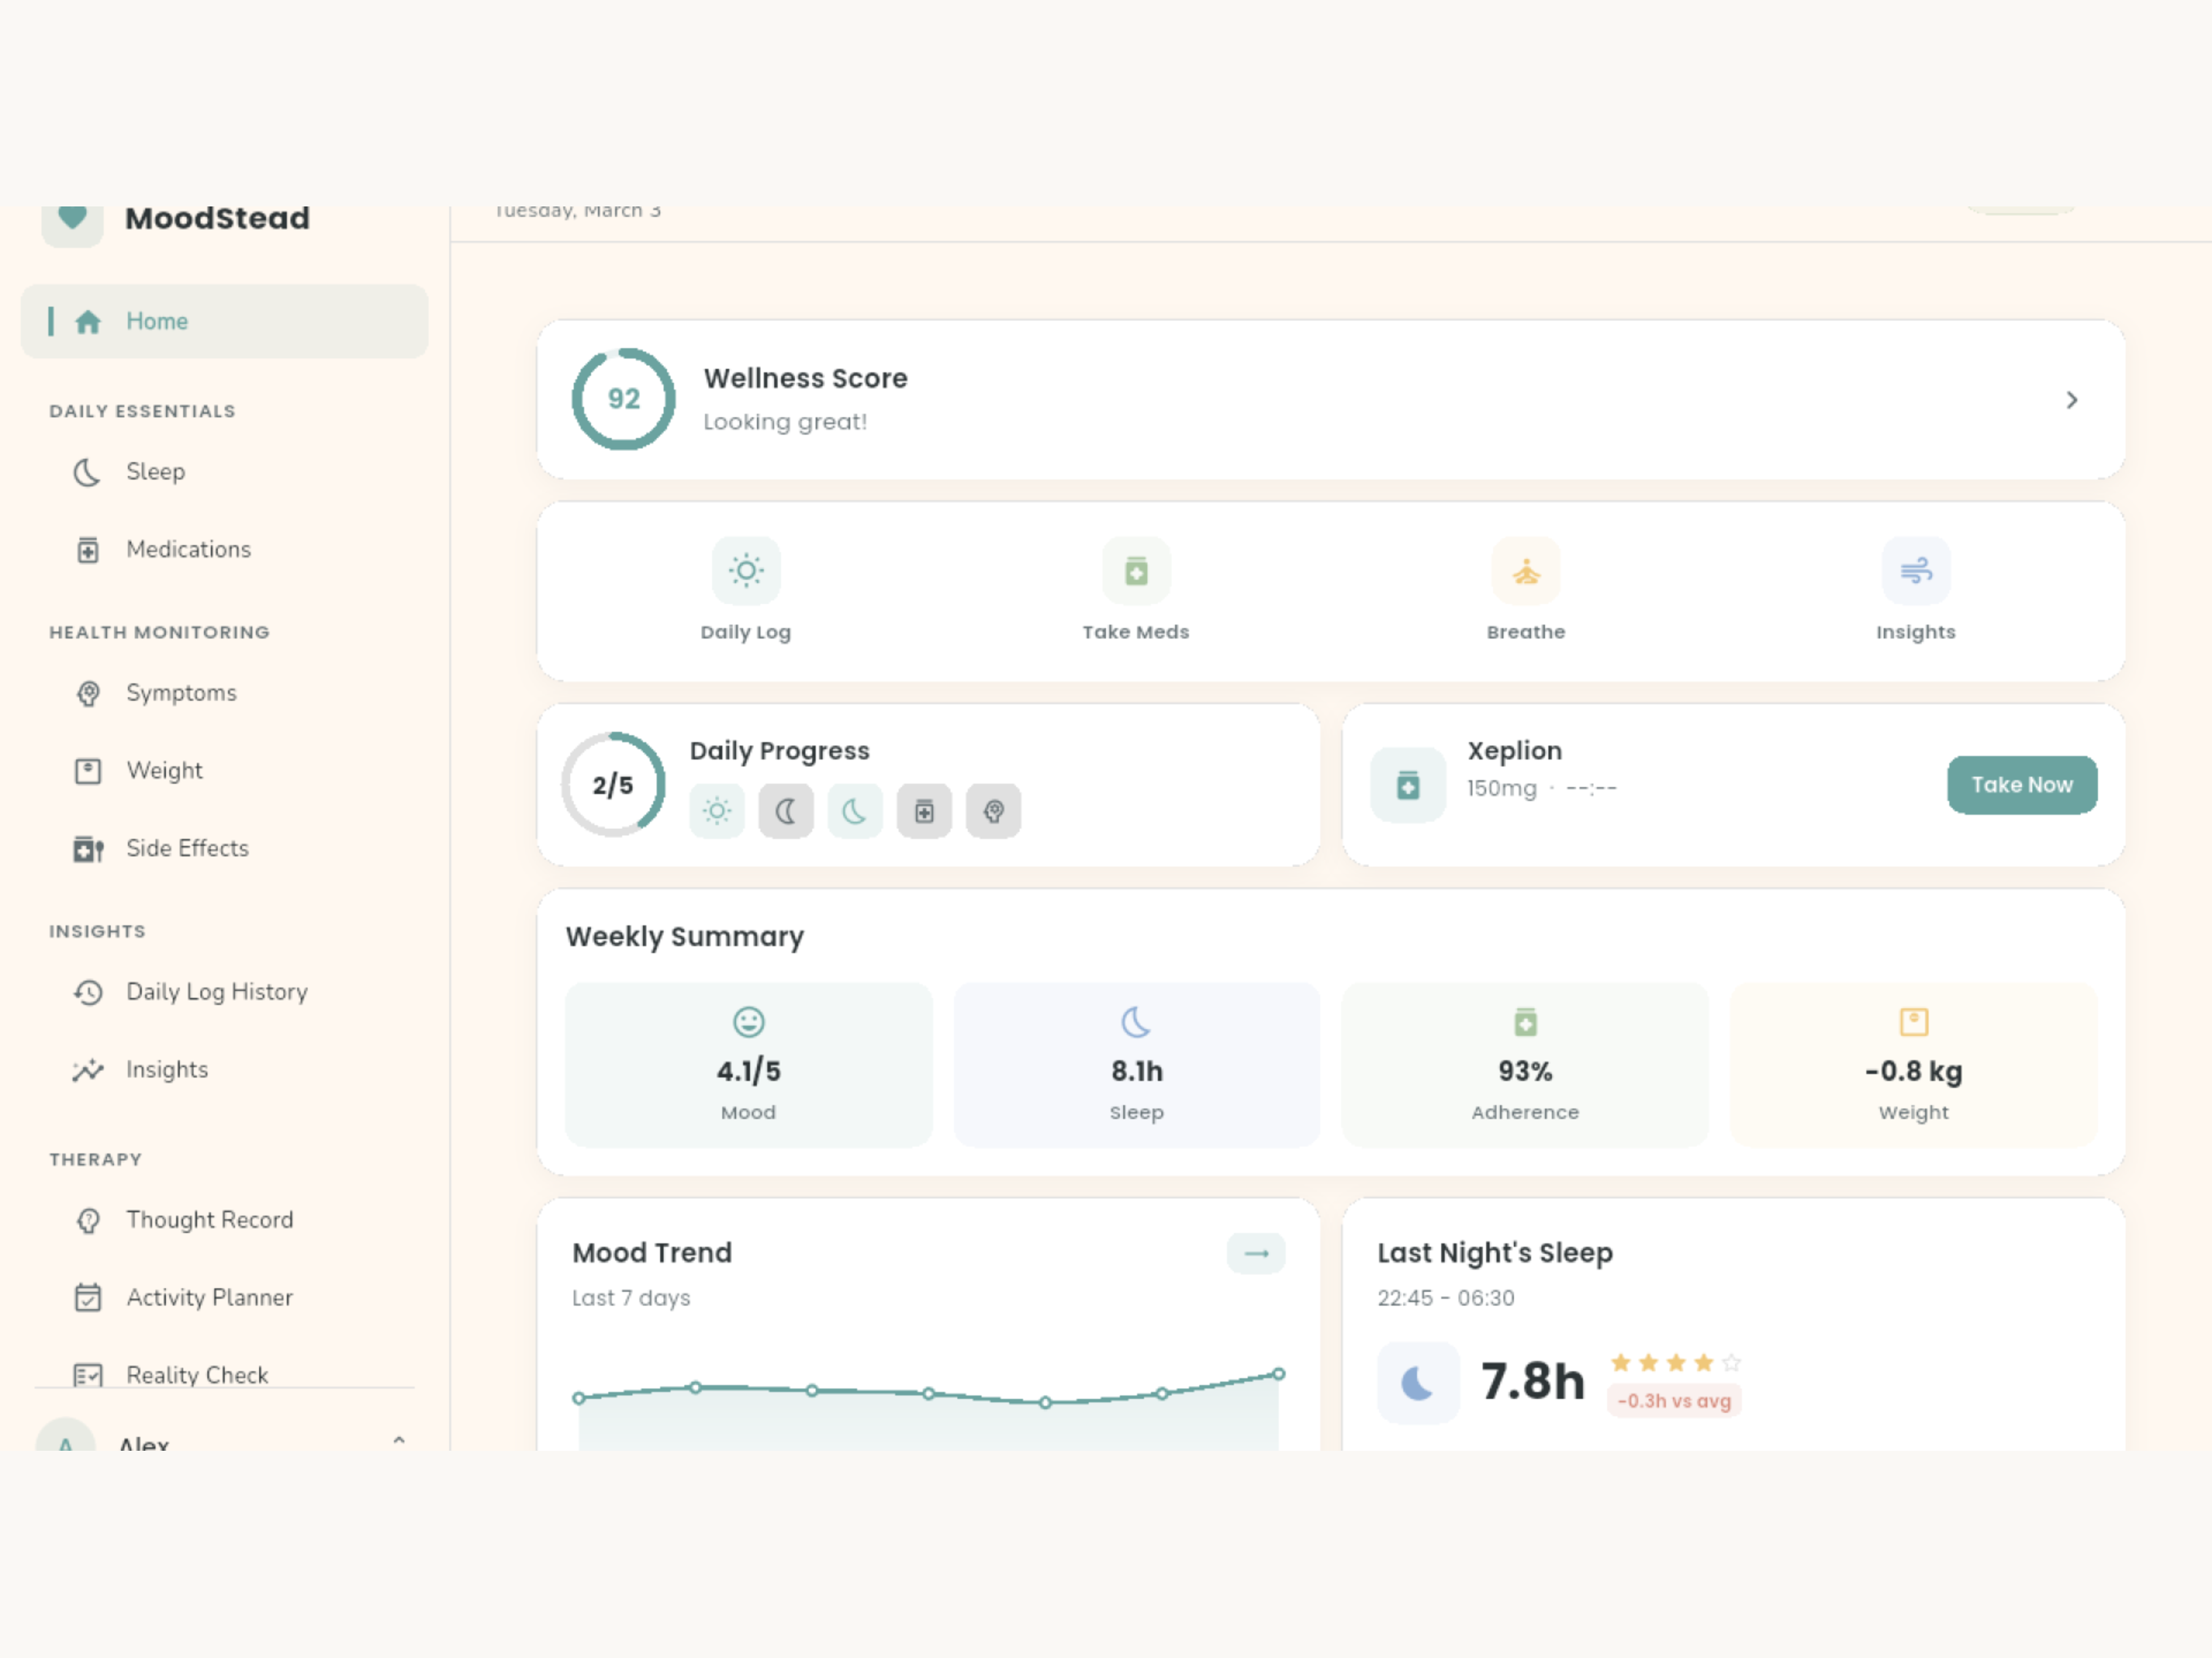Click the blue moon icon by 7.8h sleep
The image size is (2212, 1658).
click(1418, 1383)
